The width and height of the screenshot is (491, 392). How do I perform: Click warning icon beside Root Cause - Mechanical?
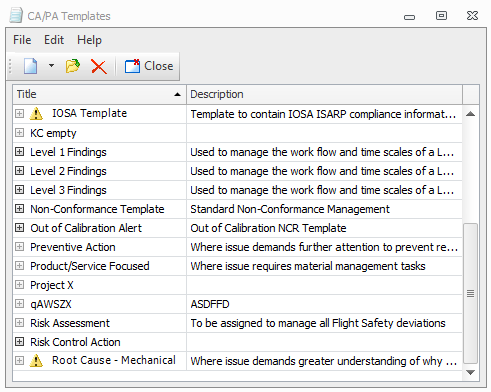(x=36, y=361)
